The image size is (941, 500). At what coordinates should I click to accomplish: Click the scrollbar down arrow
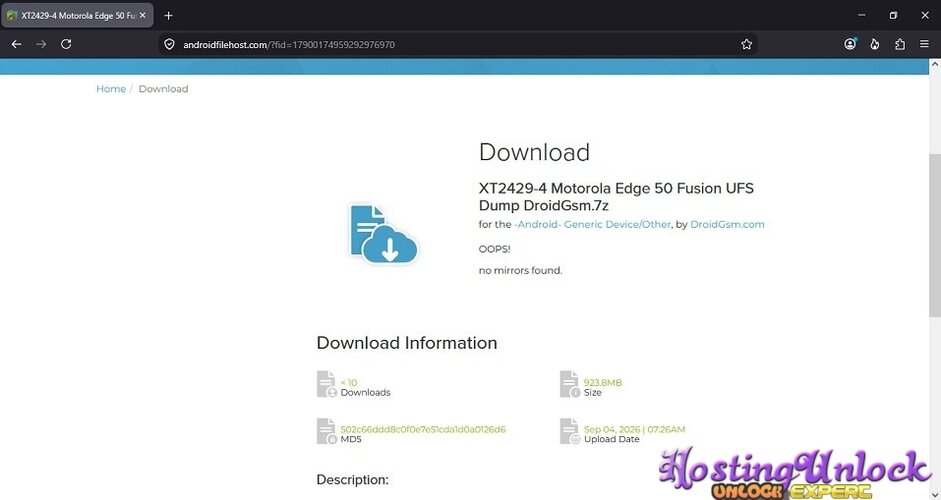click(934, 494)
